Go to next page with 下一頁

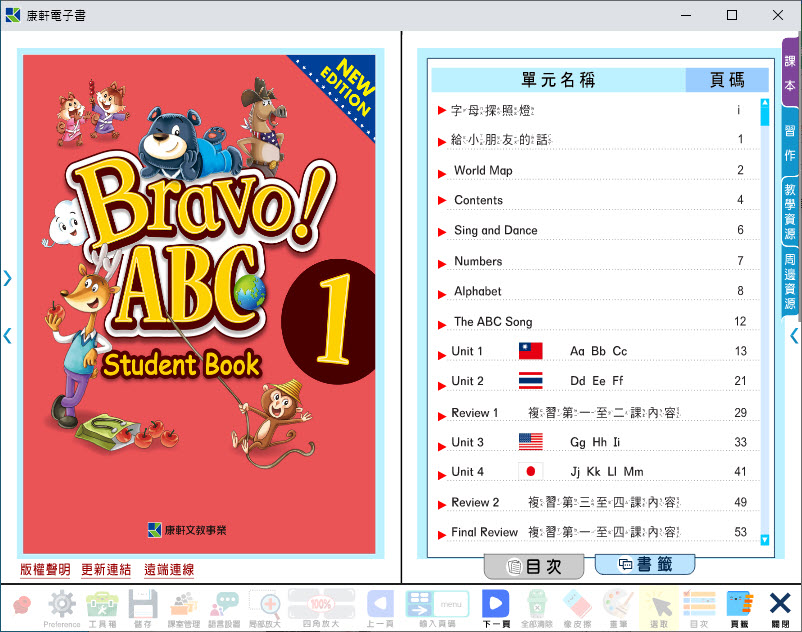click(x=496, y=606)
